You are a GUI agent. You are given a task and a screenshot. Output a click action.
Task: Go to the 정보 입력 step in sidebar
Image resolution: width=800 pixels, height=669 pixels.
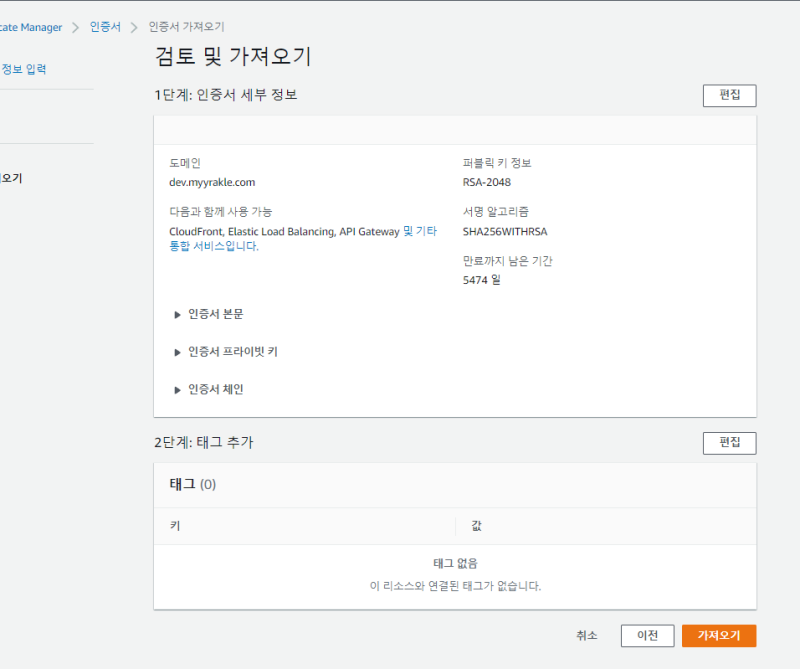point(24,69)
